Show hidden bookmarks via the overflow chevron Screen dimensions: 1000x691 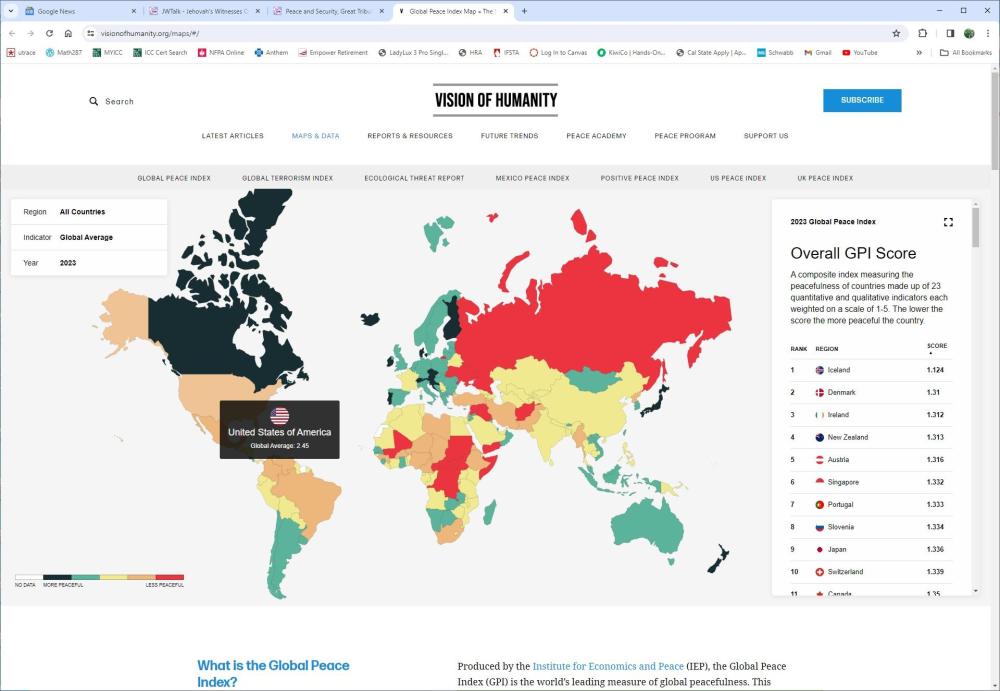click(x=919, y=52)
